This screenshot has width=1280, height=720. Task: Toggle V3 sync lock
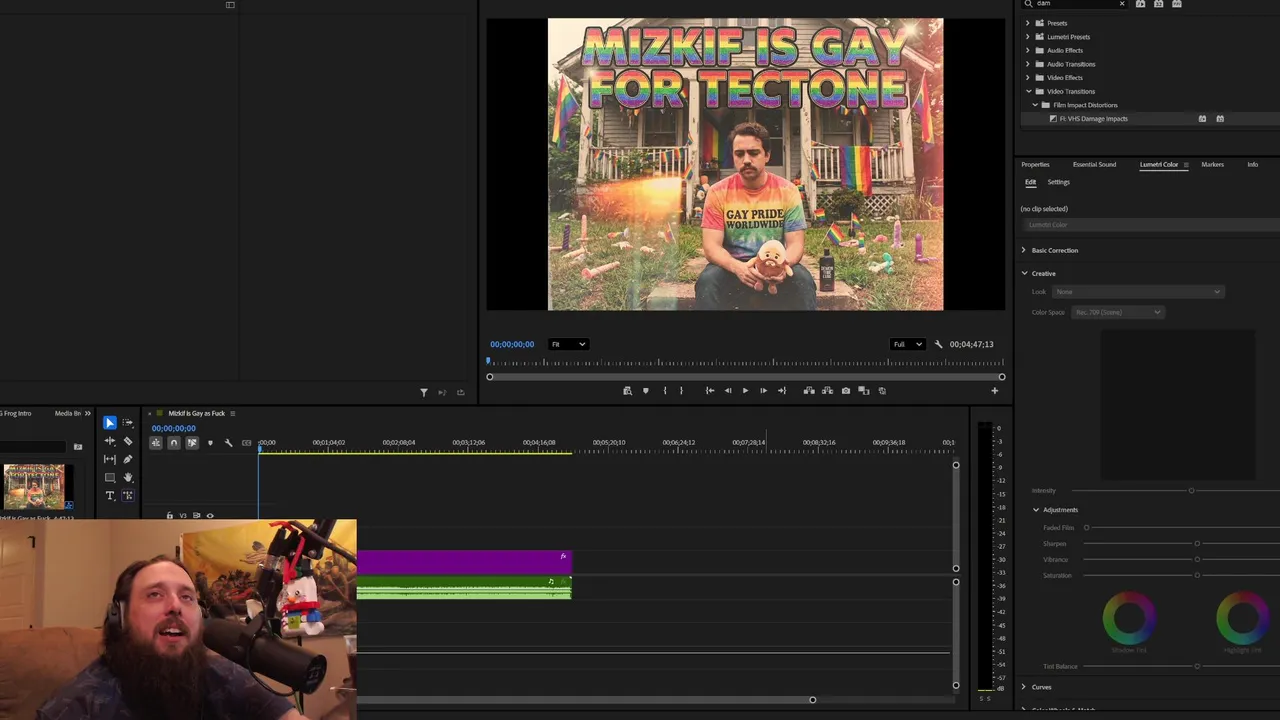[197, 516]
